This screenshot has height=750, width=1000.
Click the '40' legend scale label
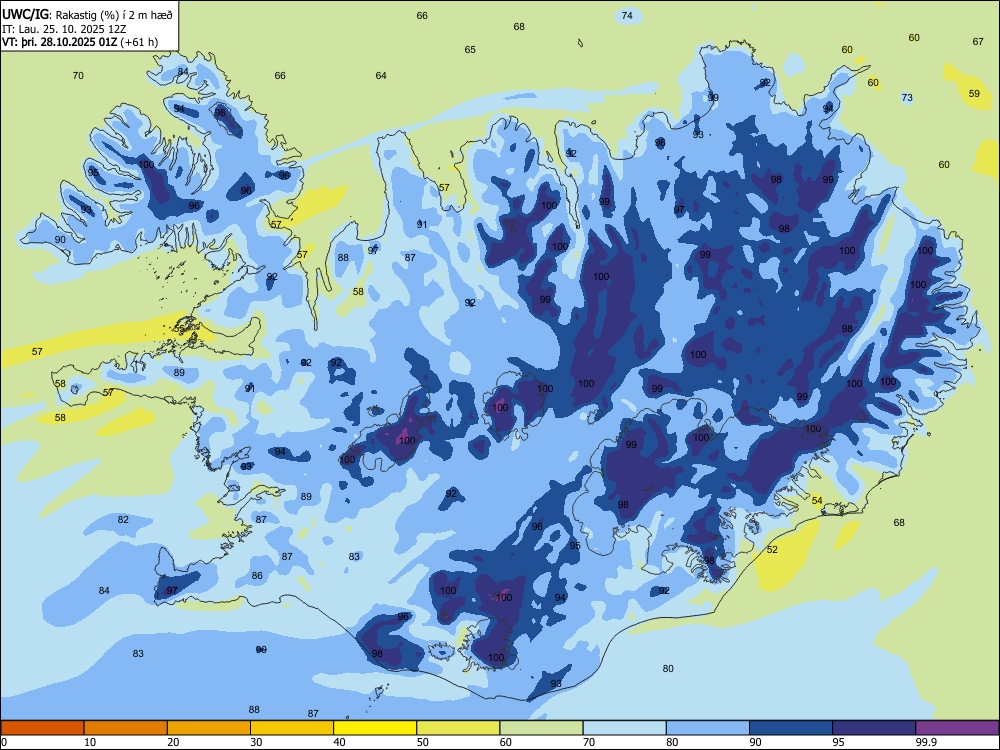[x=340, y=742]
